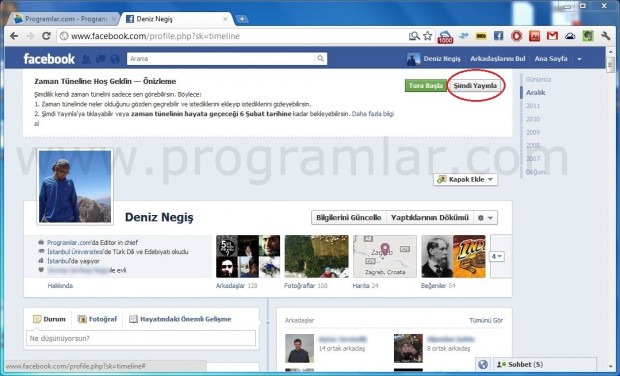The image size is (620, 376).
Task: Open the gear dropdown beside Yaptıklarının Dökümü
Action: [486, 217]
